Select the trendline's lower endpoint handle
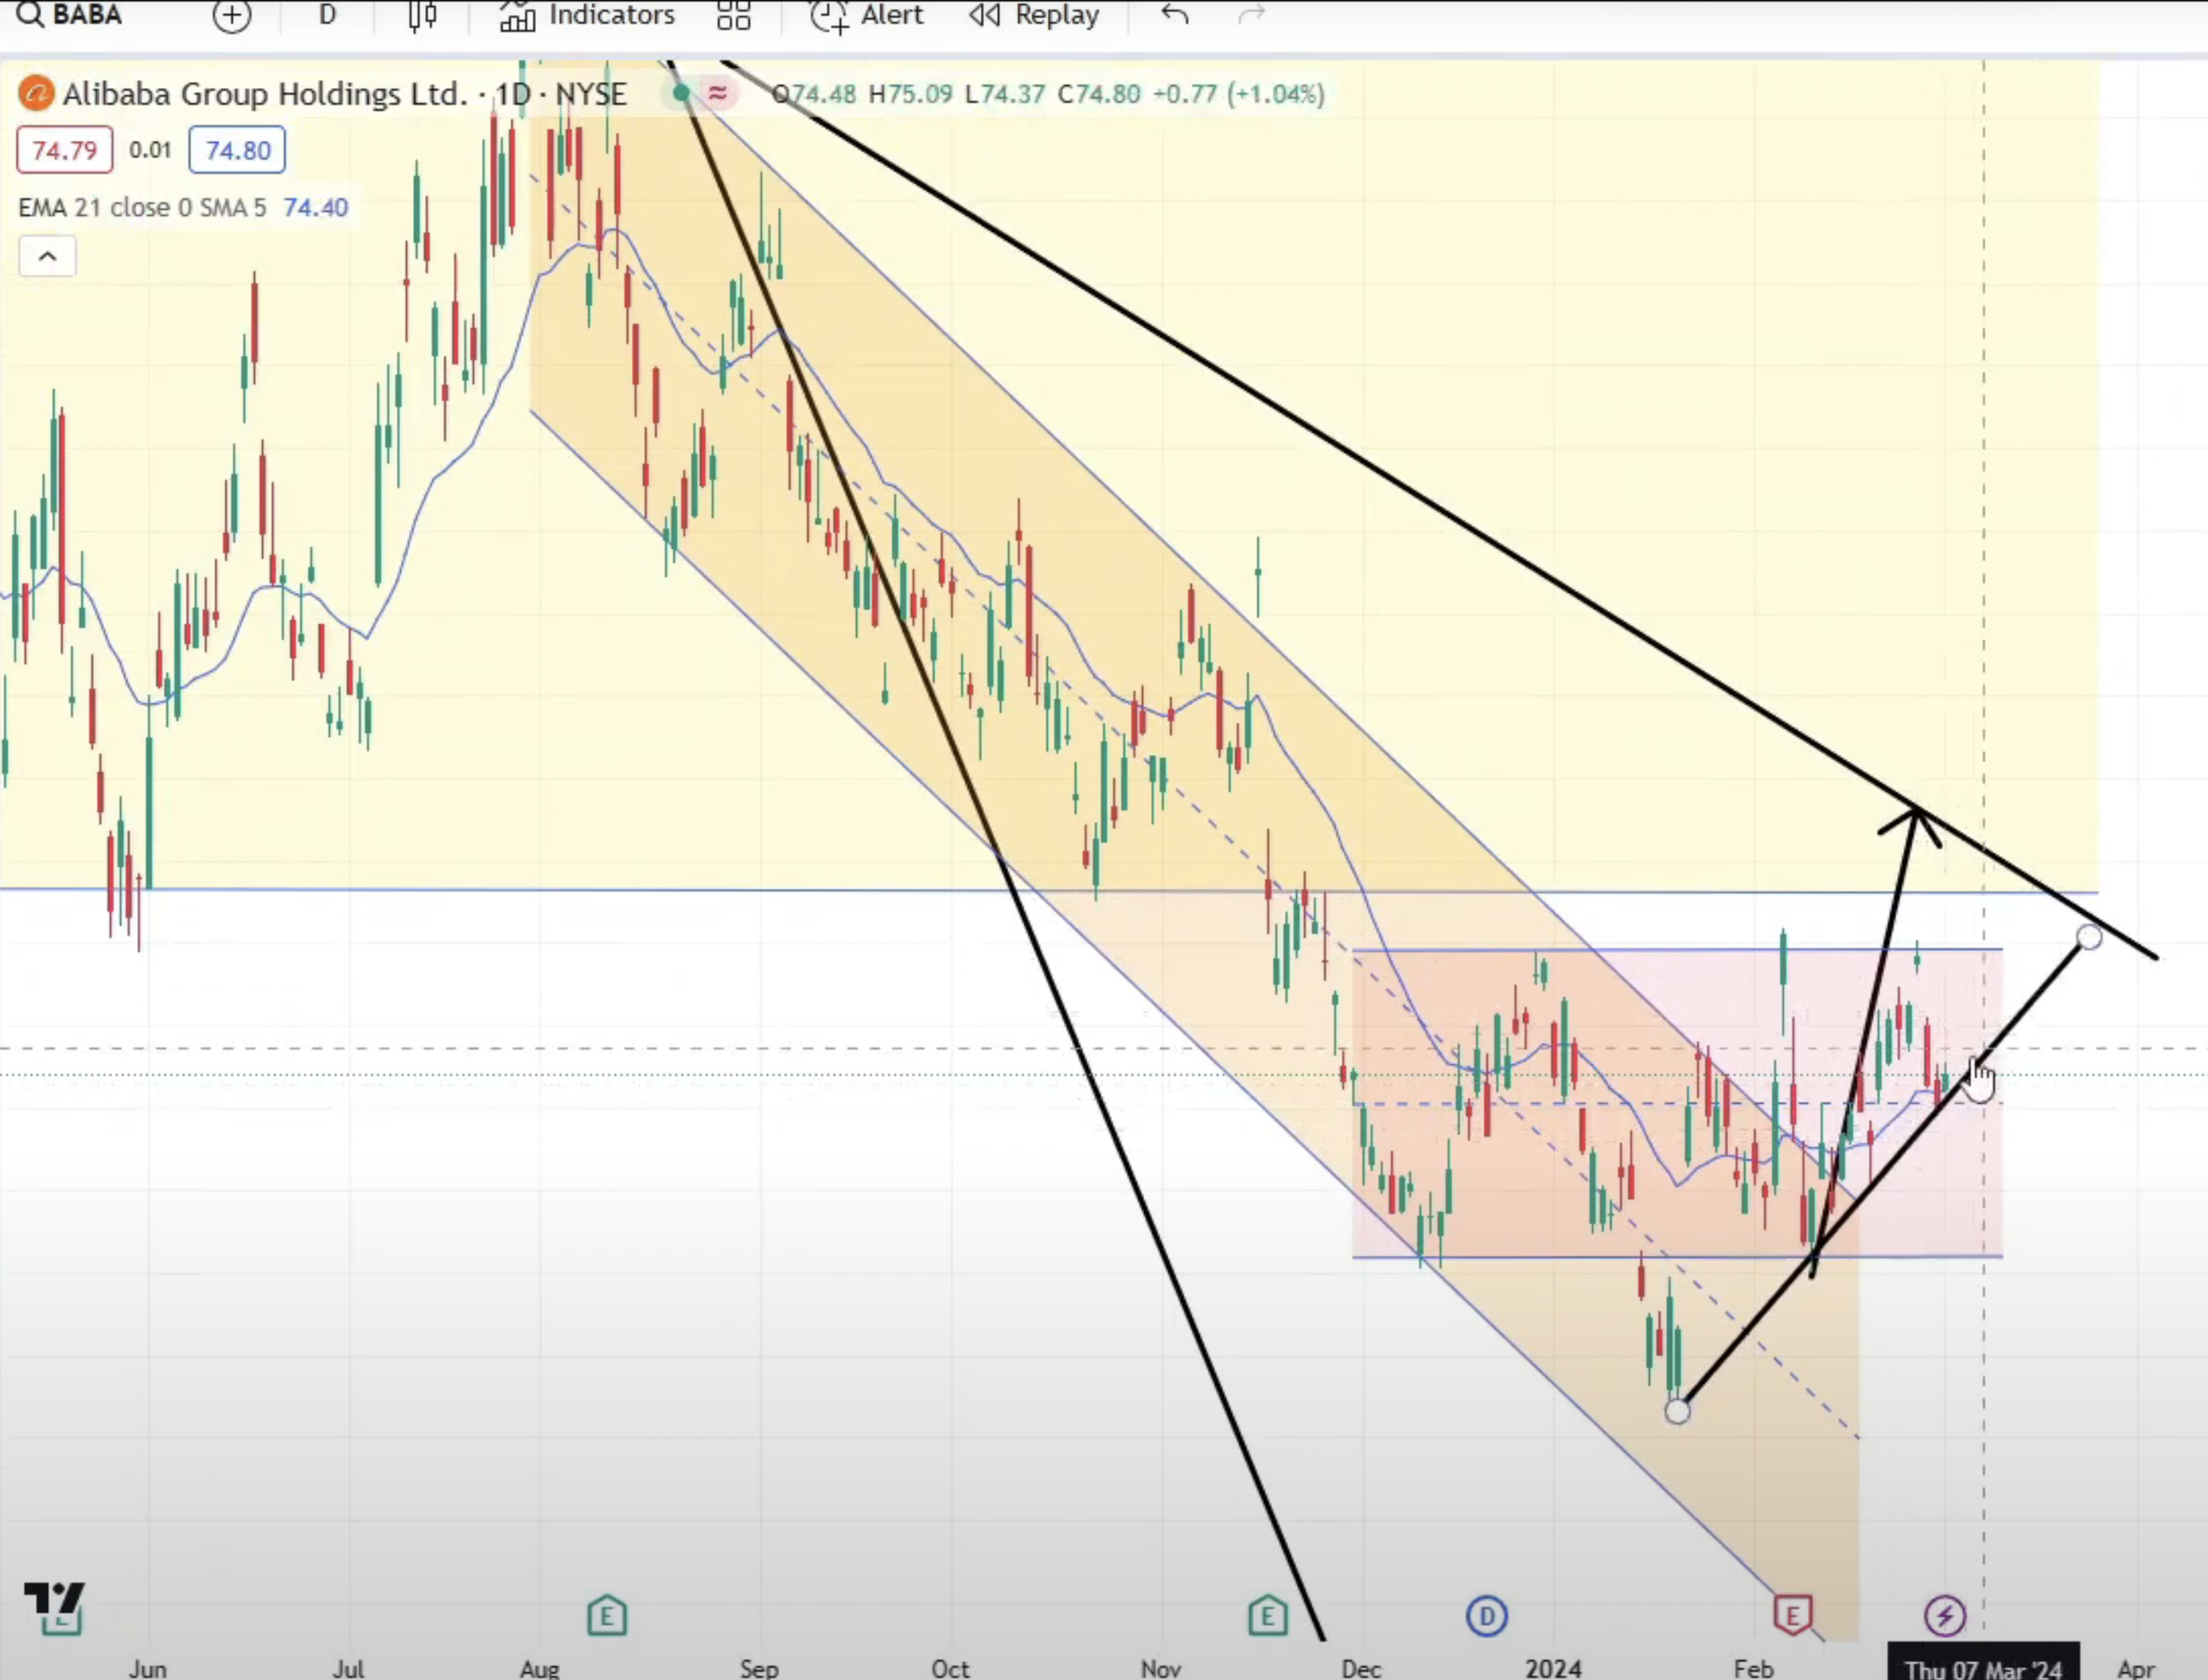 1677,1411
